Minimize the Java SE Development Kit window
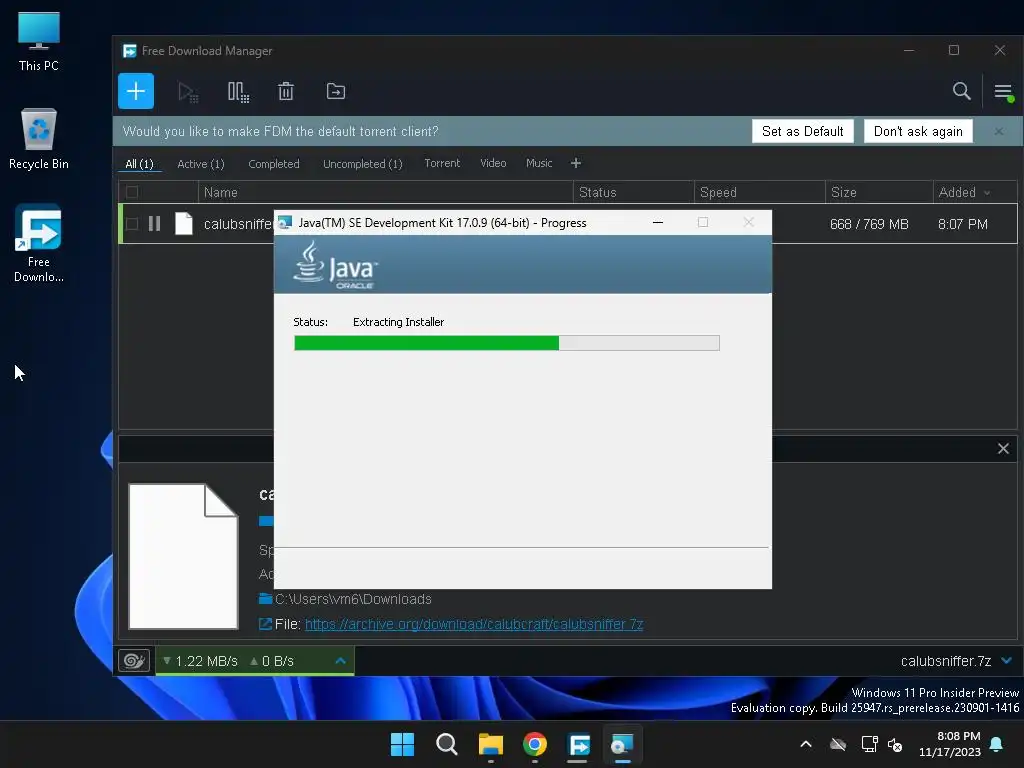 658,223
